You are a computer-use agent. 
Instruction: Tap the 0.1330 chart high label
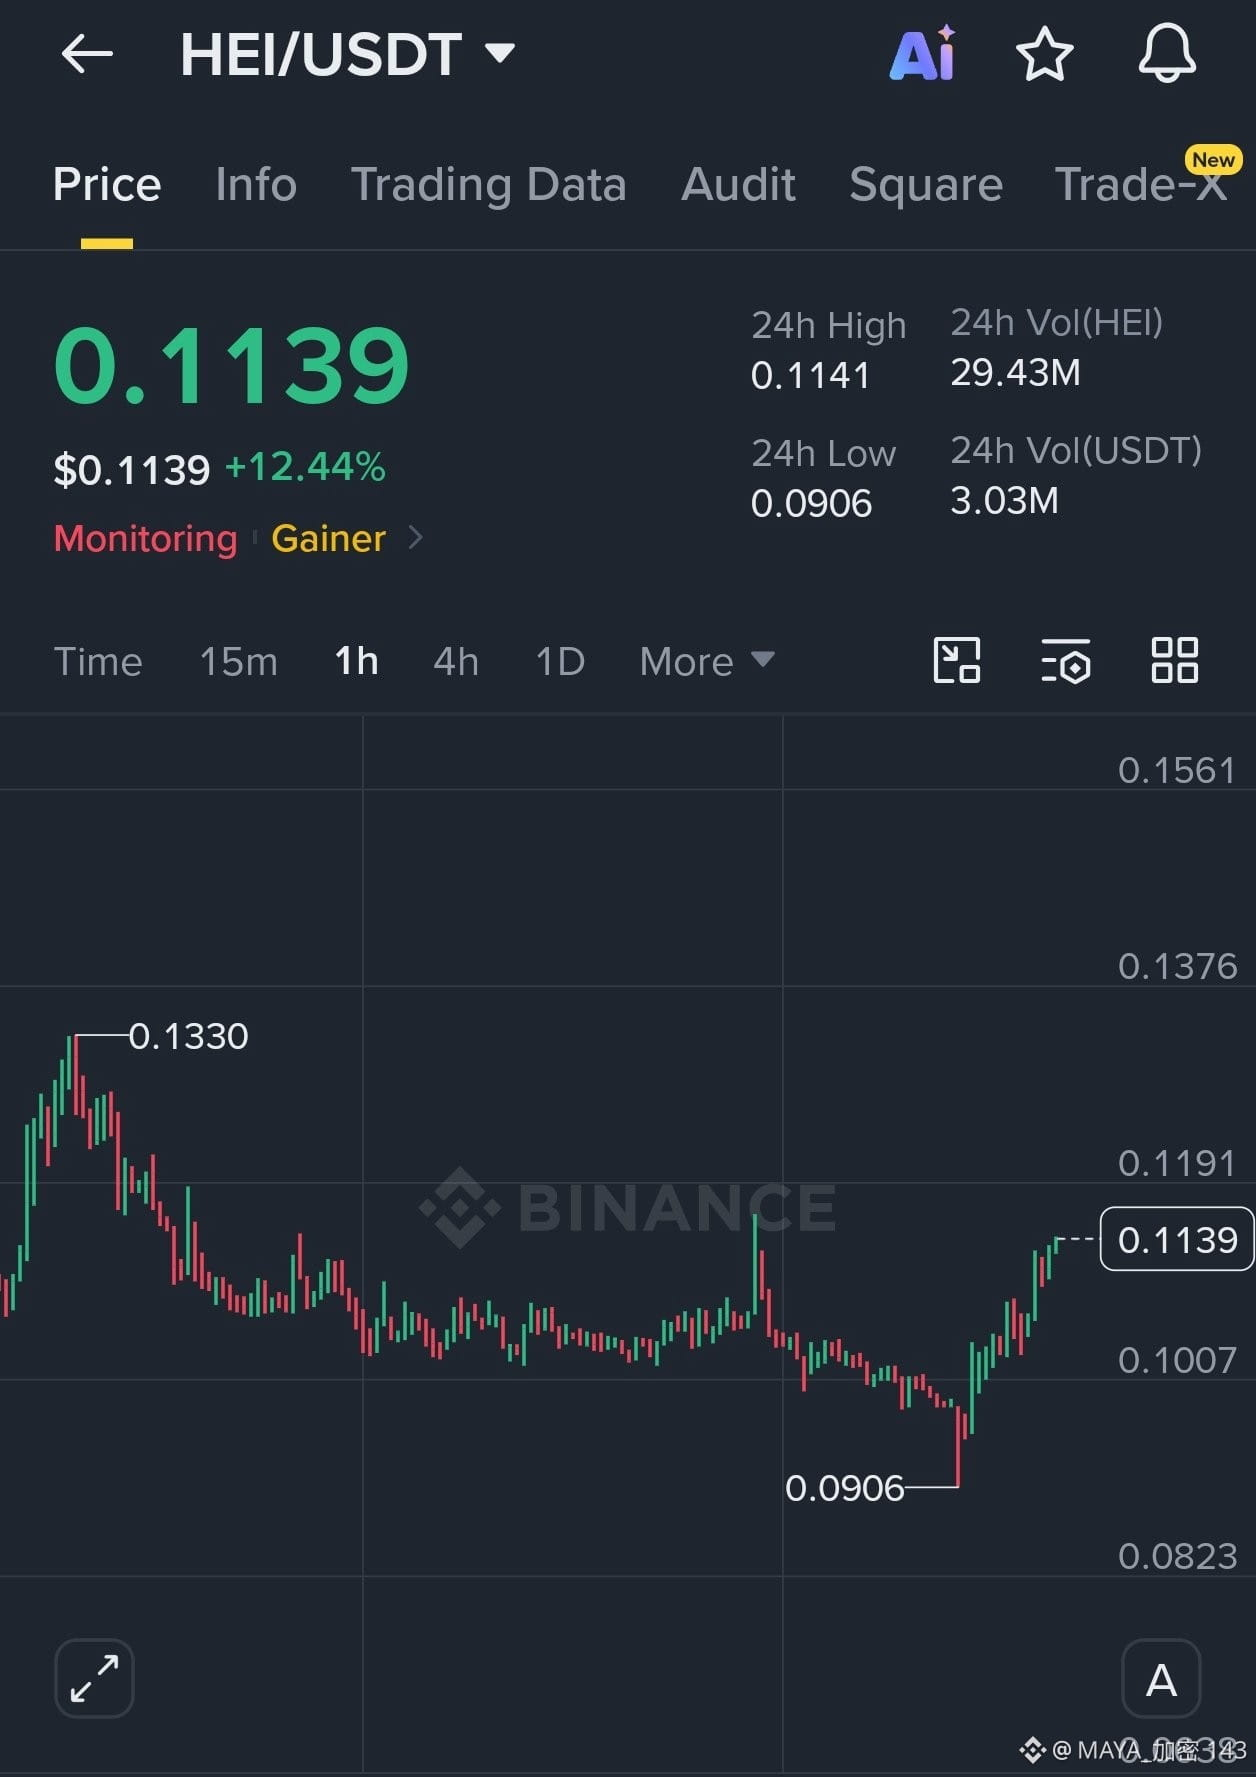click(188, 1037)
